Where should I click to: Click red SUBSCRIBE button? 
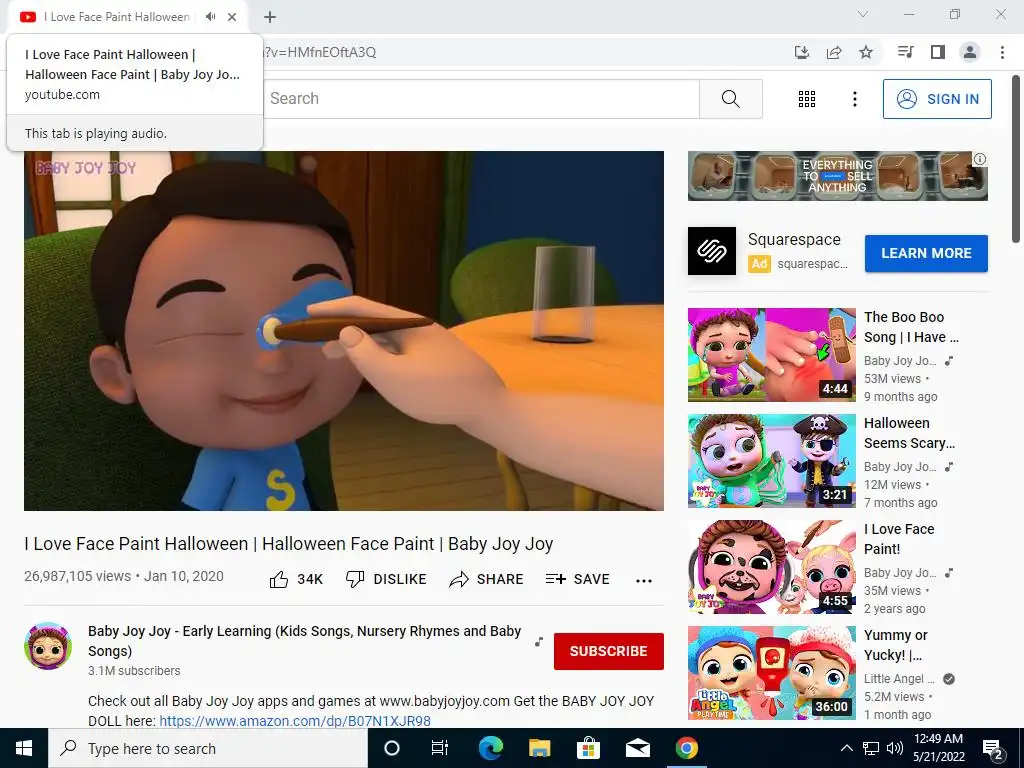pyautogui.click(x=609, y=651)
